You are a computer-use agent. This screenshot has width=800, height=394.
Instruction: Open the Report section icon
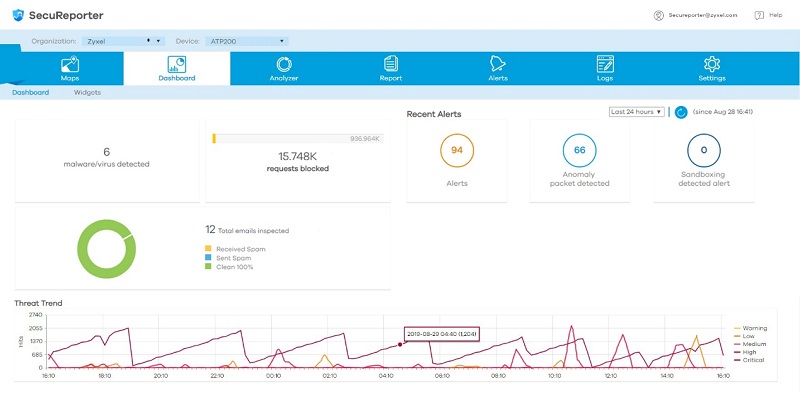391,64
